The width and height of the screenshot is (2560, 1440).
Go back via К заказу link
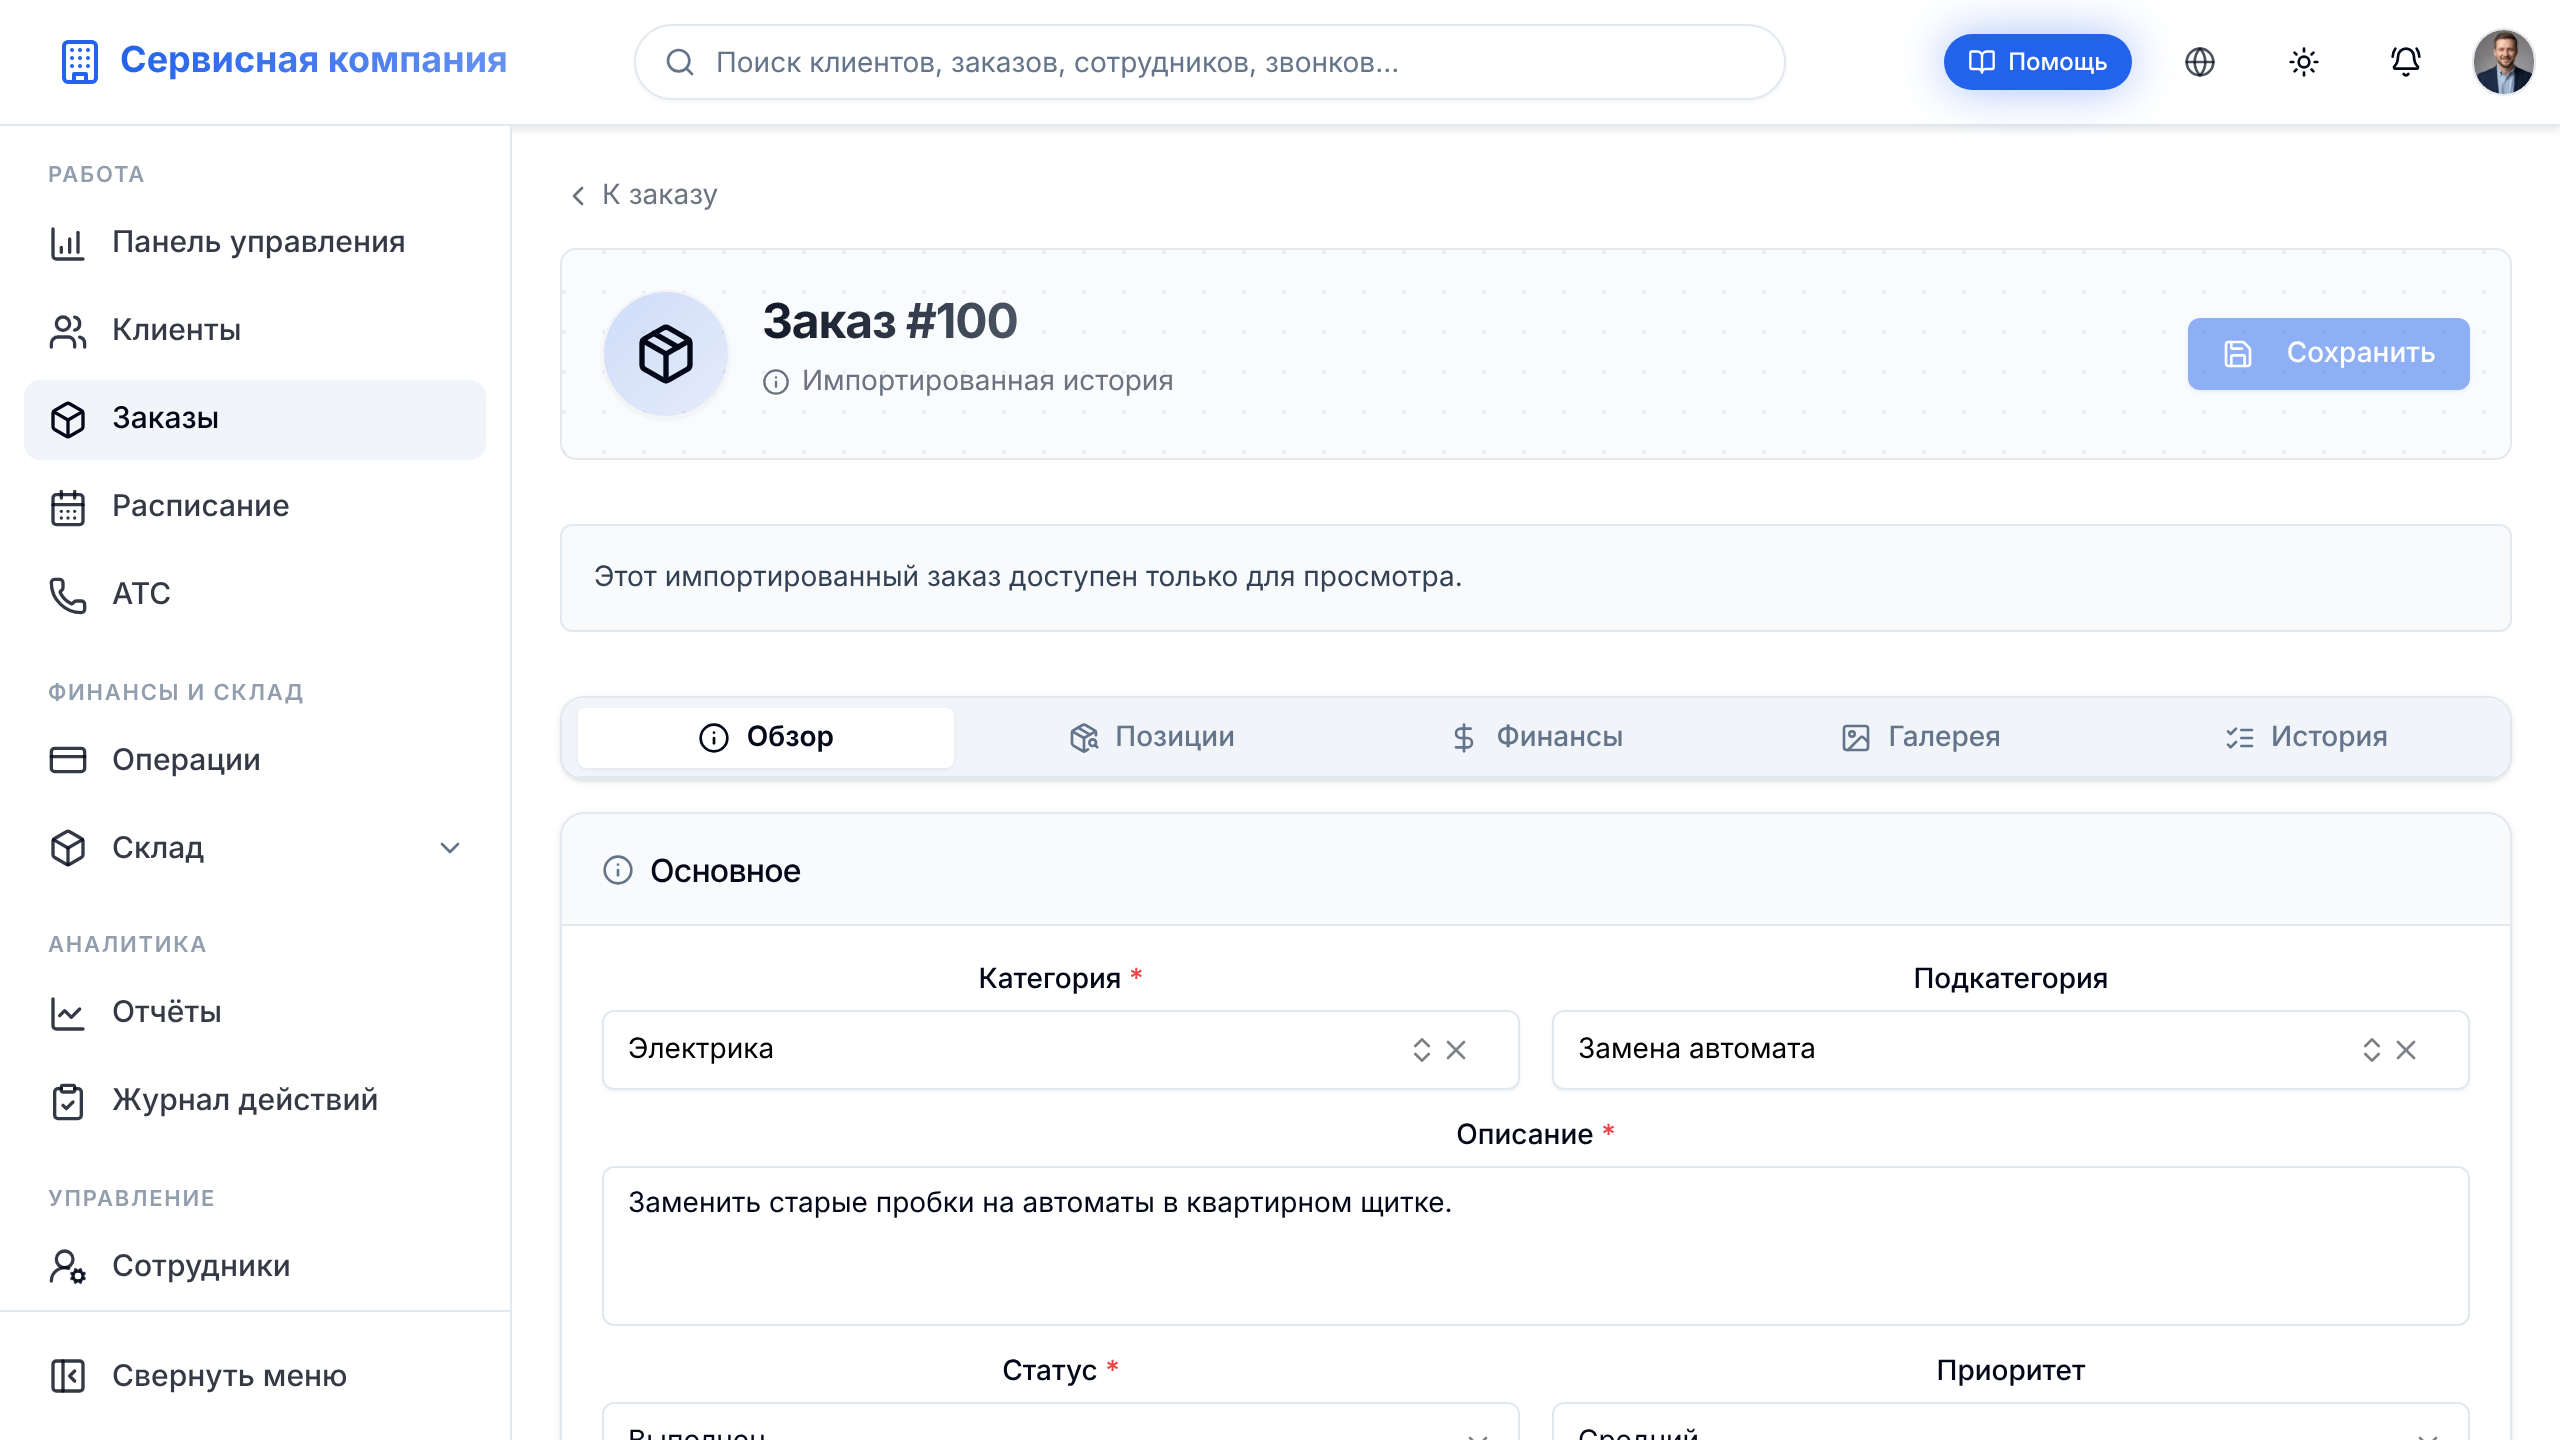pyautogui.click(x=644, y=195)
